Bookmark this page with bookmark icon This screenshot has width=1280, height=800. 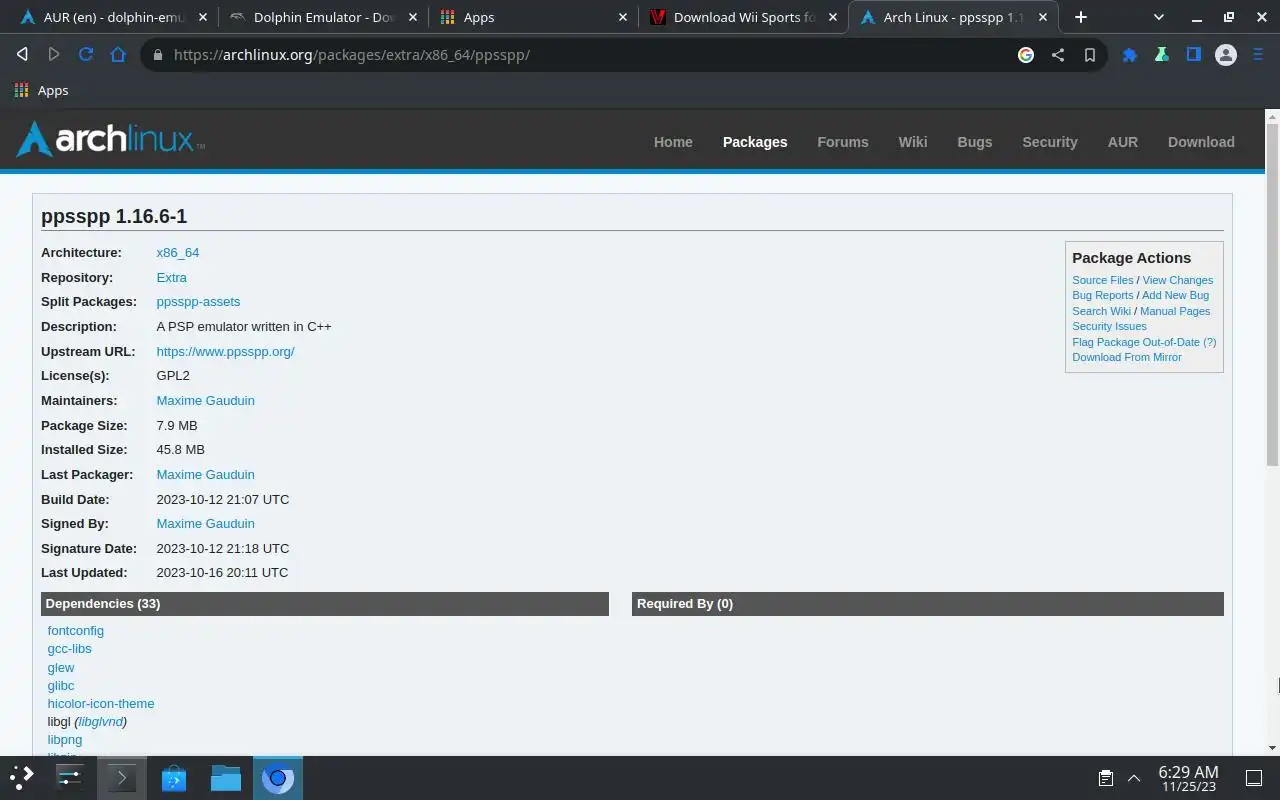pyautogui.click(x=1090, y=55)
